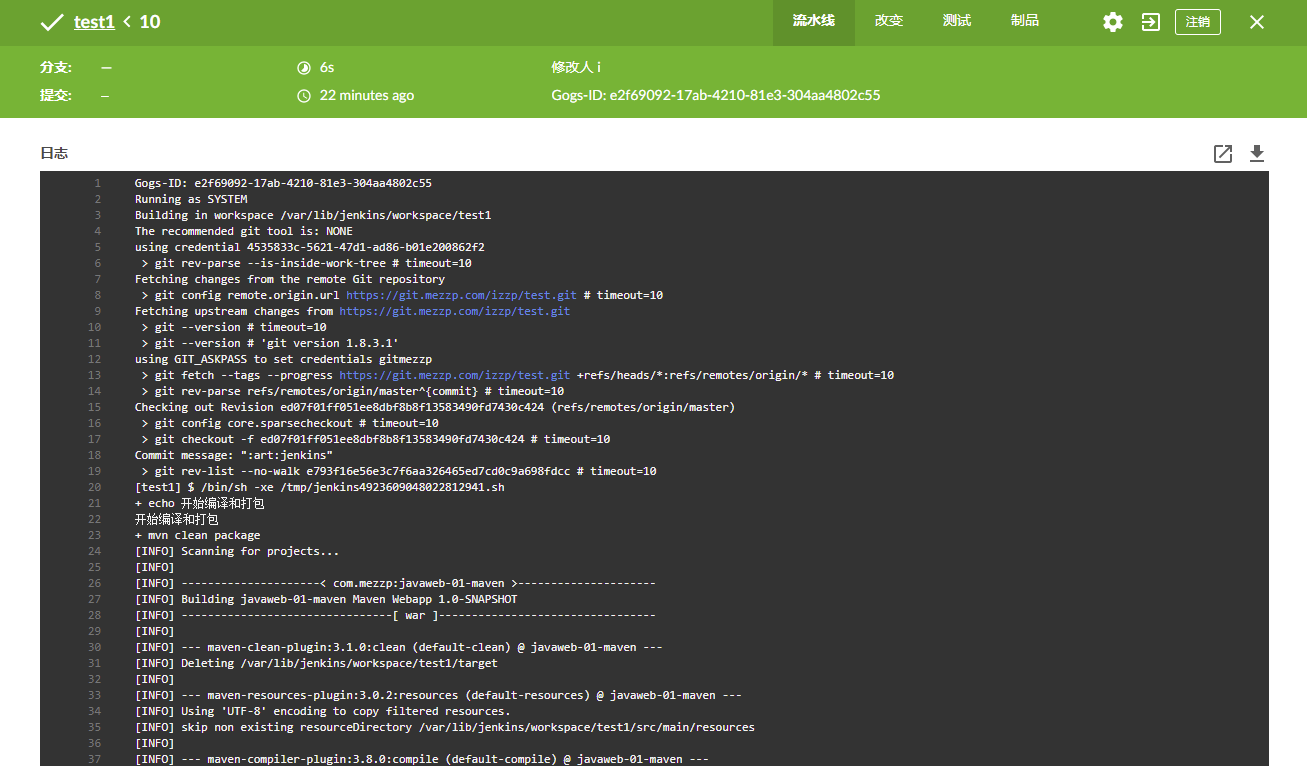Click run number 10 in header

coord(149,22)
